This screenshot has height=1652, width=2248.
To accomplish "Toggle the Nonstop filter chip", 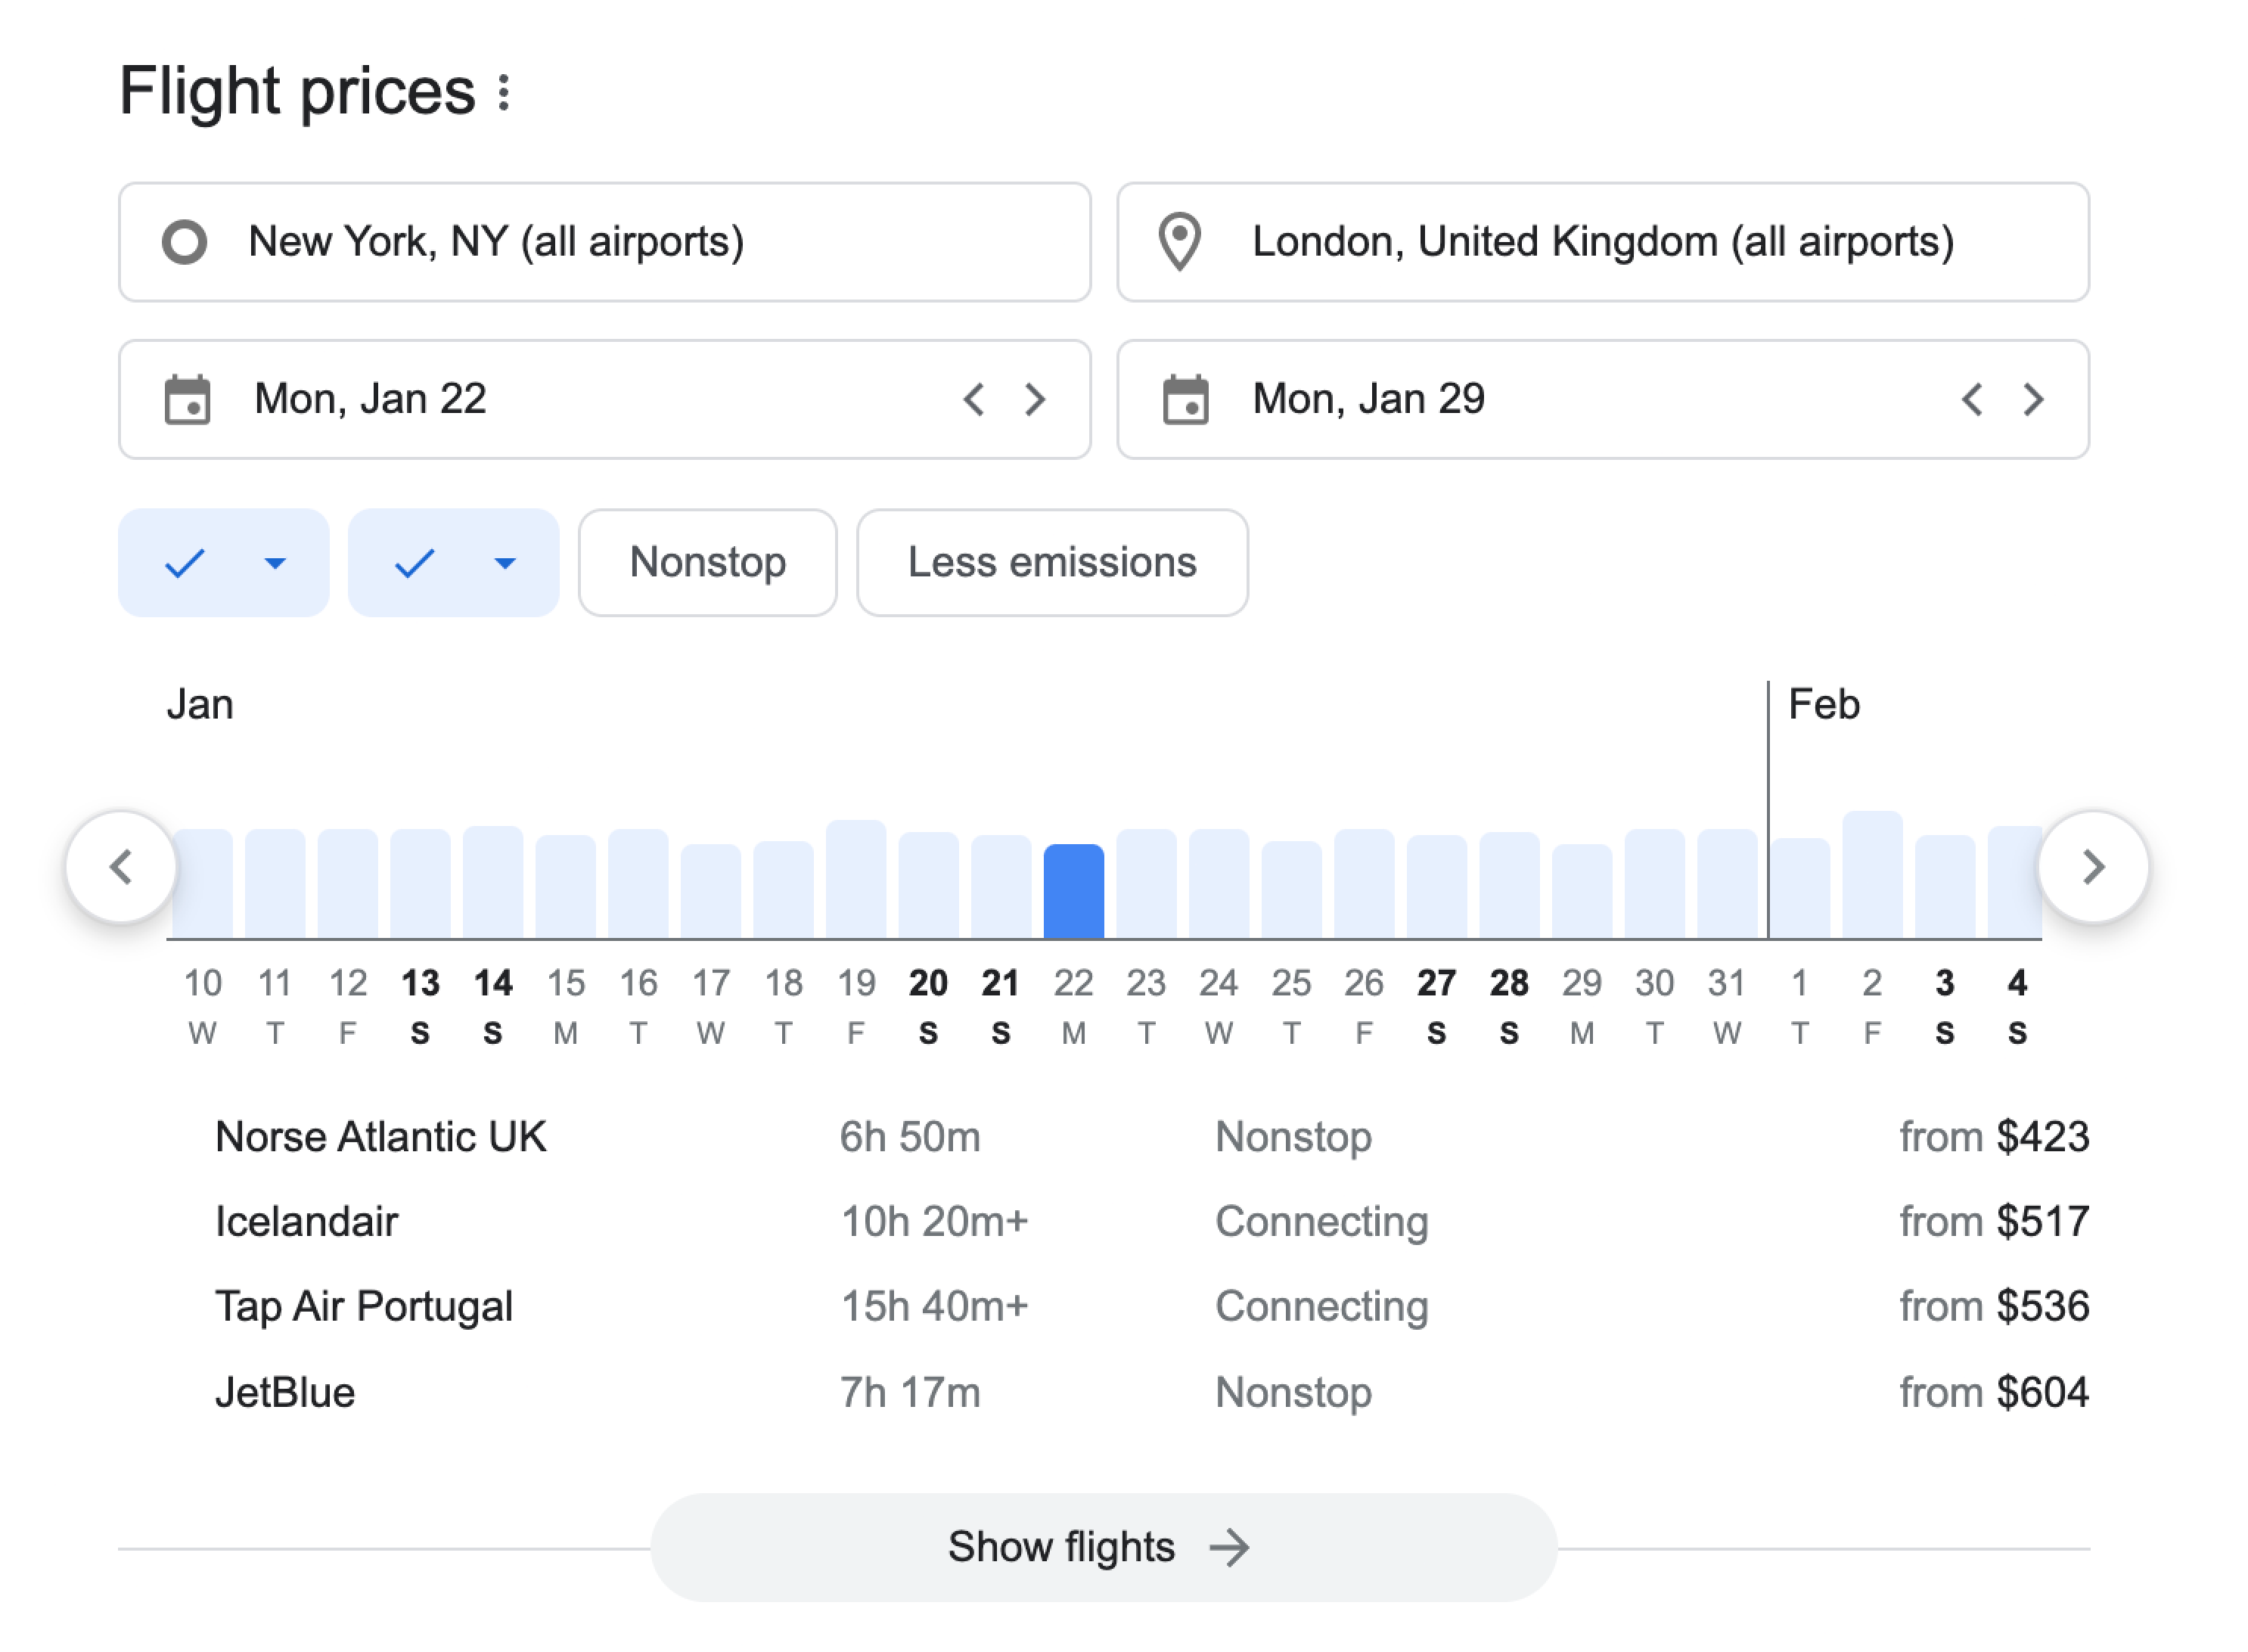I will pos(707,563).
